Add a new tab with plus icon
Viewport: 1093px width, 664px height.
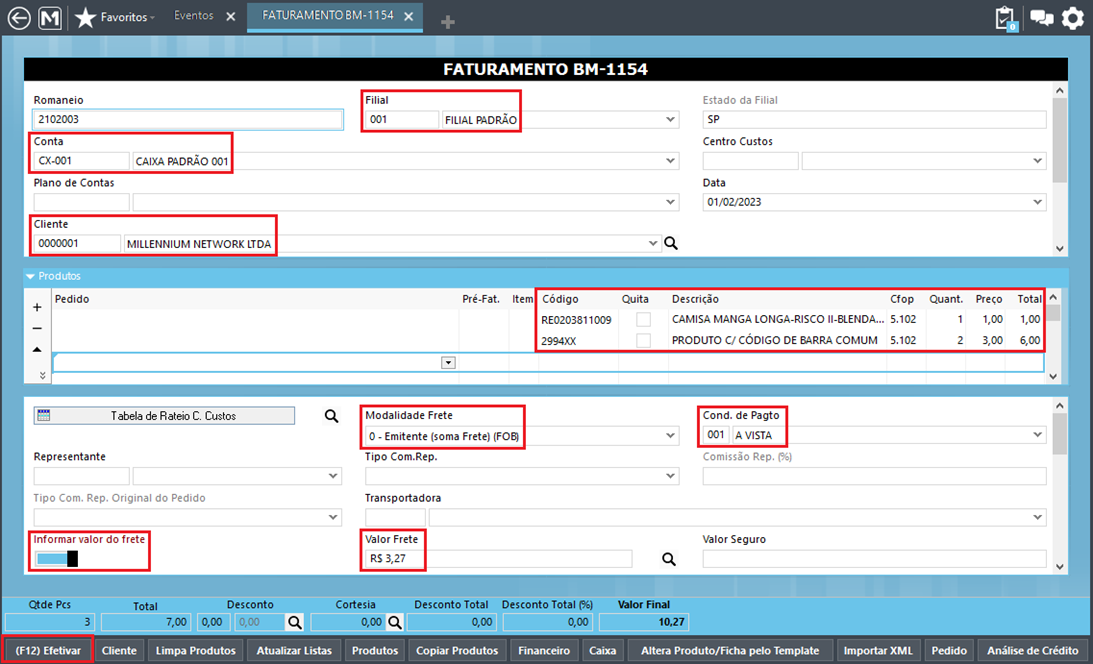click(x=448, y=22)
